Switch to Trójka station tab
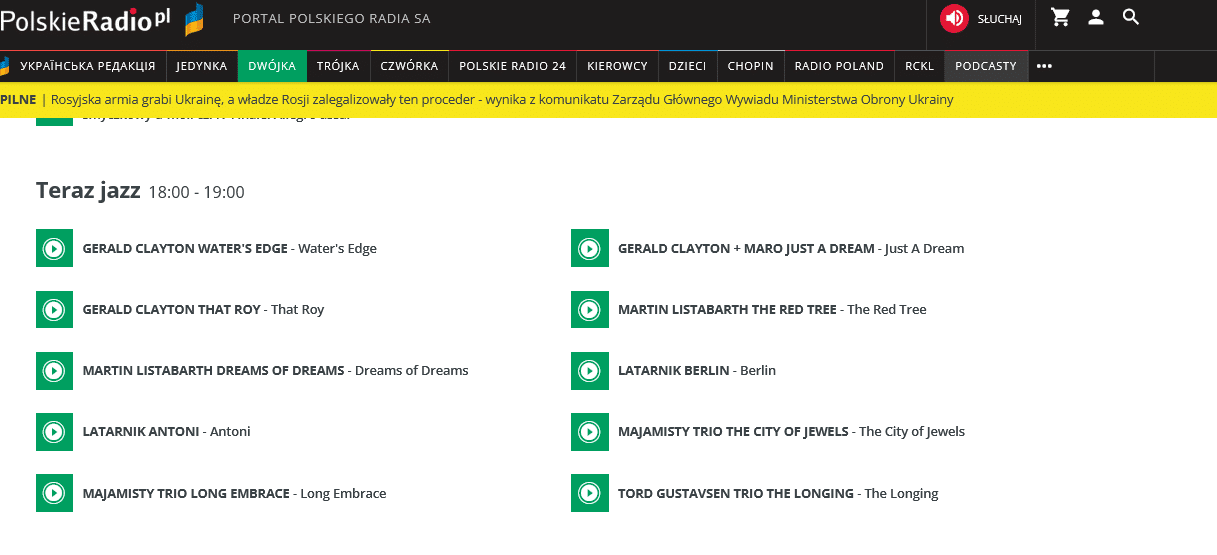The height and width of the screenshot is (555, 1217). click(338, 66)
